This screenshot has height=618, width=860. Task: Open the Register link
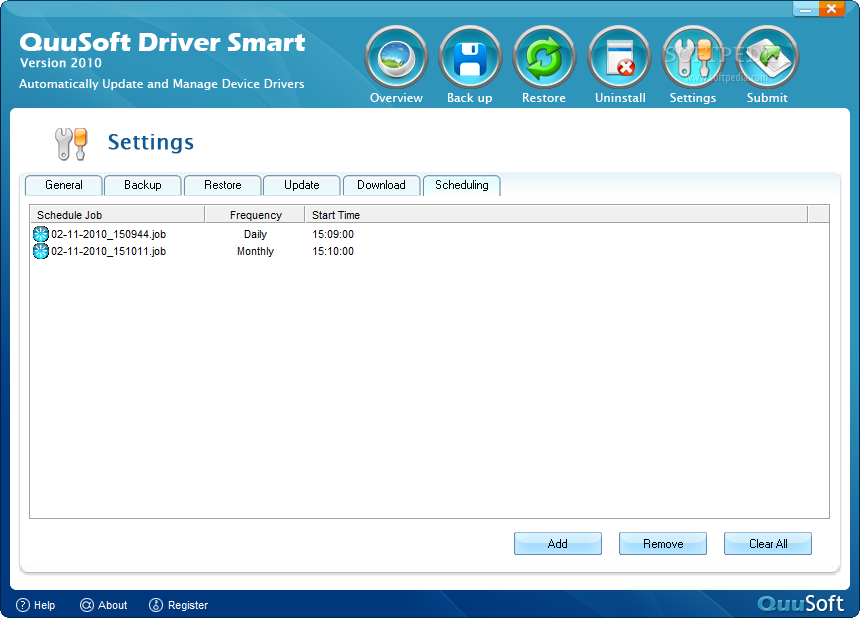[188, 605]
